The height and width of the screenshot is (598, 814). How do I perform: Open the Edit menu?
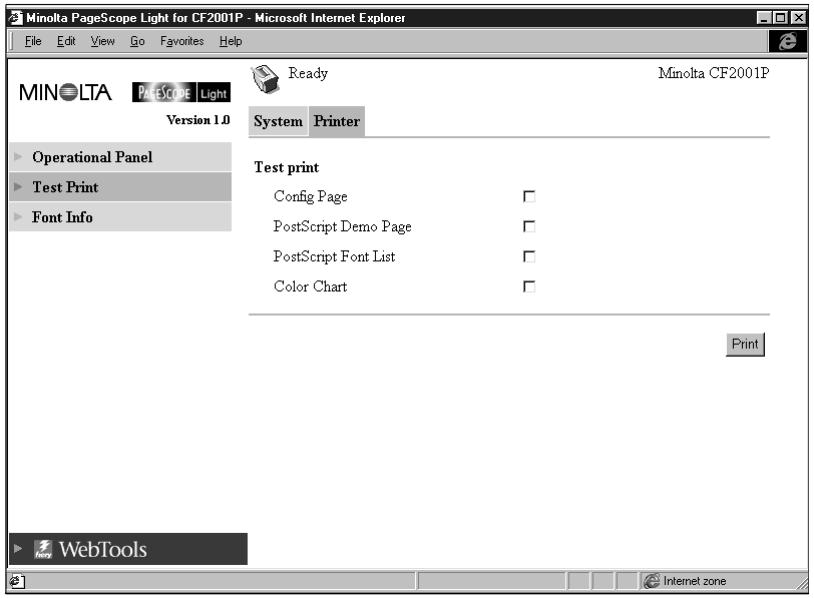pyautogui.click(x=66, y=41)
